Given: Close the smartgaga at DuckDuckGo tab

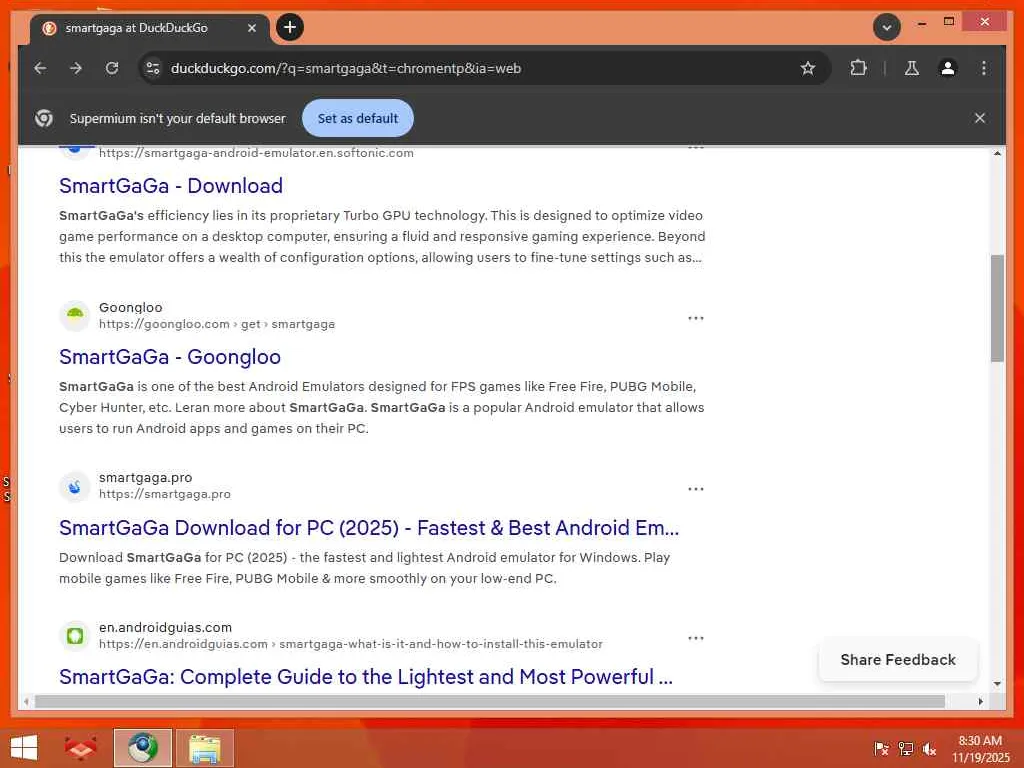Looking at the screenshot, I should point(251,28).
